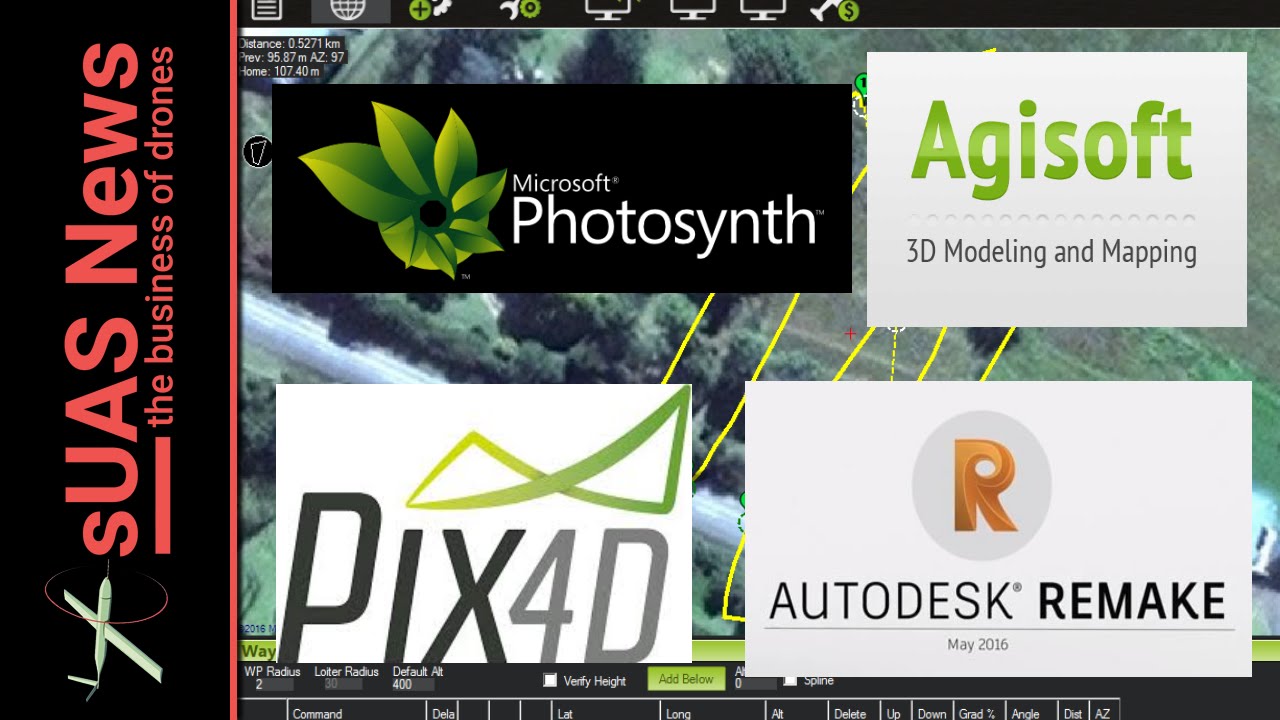Screen dimensions: 1280x720
Task: Focus the Loiter Radius input field
Action: [x=344, y=685]
